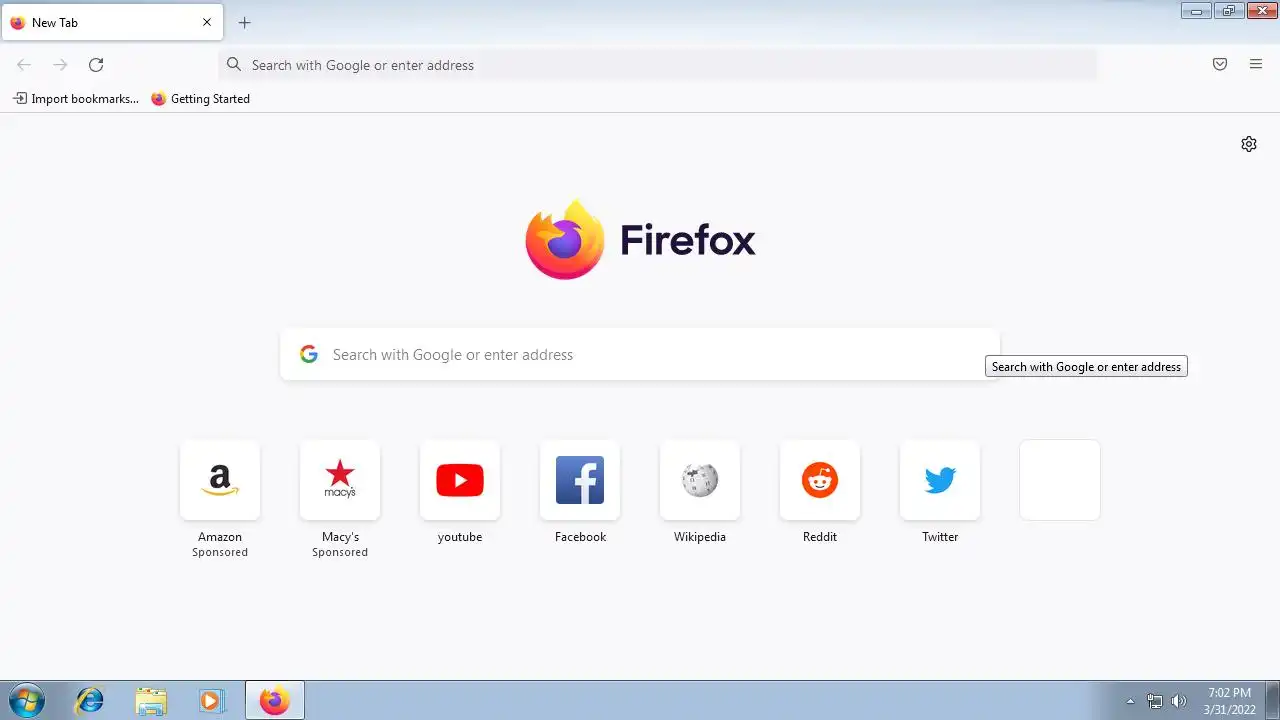Viewport: 1280px width, 720px height.
Task: Open Getting Started bookmark
Action: (200, 99)
